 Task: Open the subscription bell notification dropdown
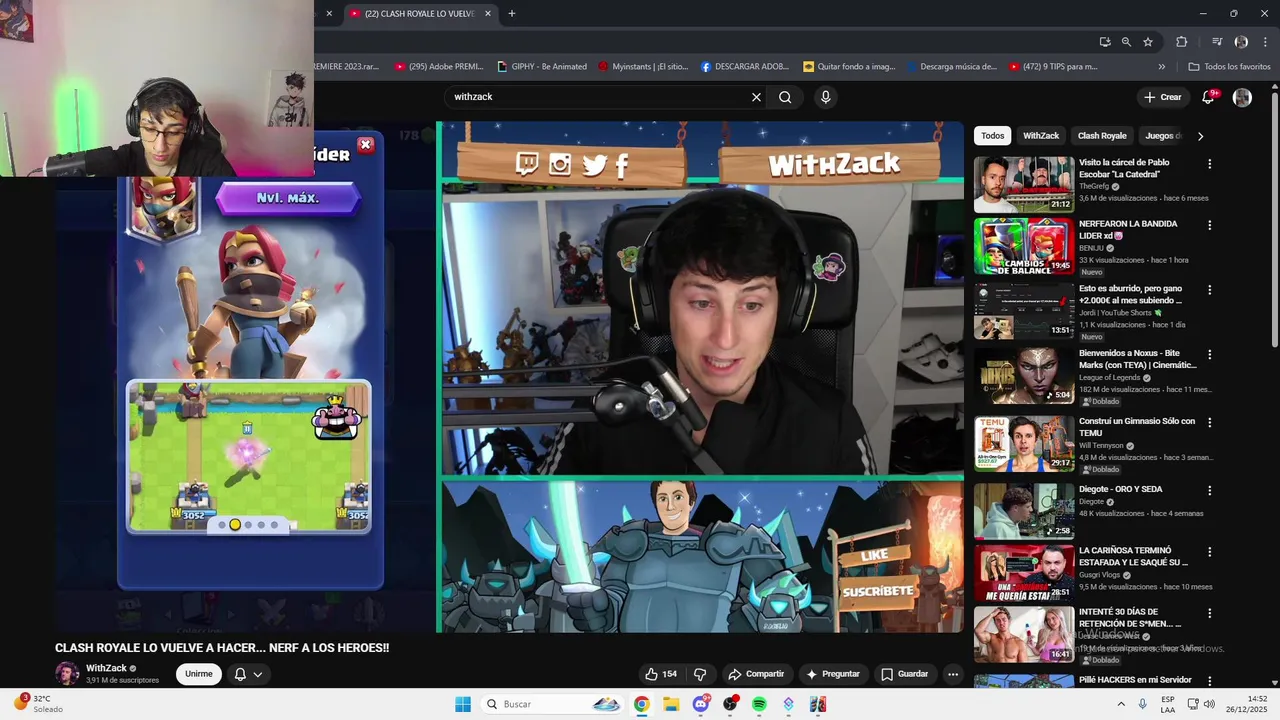(x=248, y=674)
